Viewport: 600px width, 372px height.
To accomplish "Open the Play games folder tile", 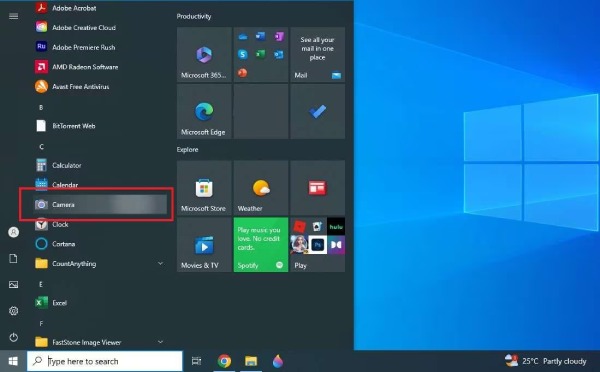I will click(318, 245).
